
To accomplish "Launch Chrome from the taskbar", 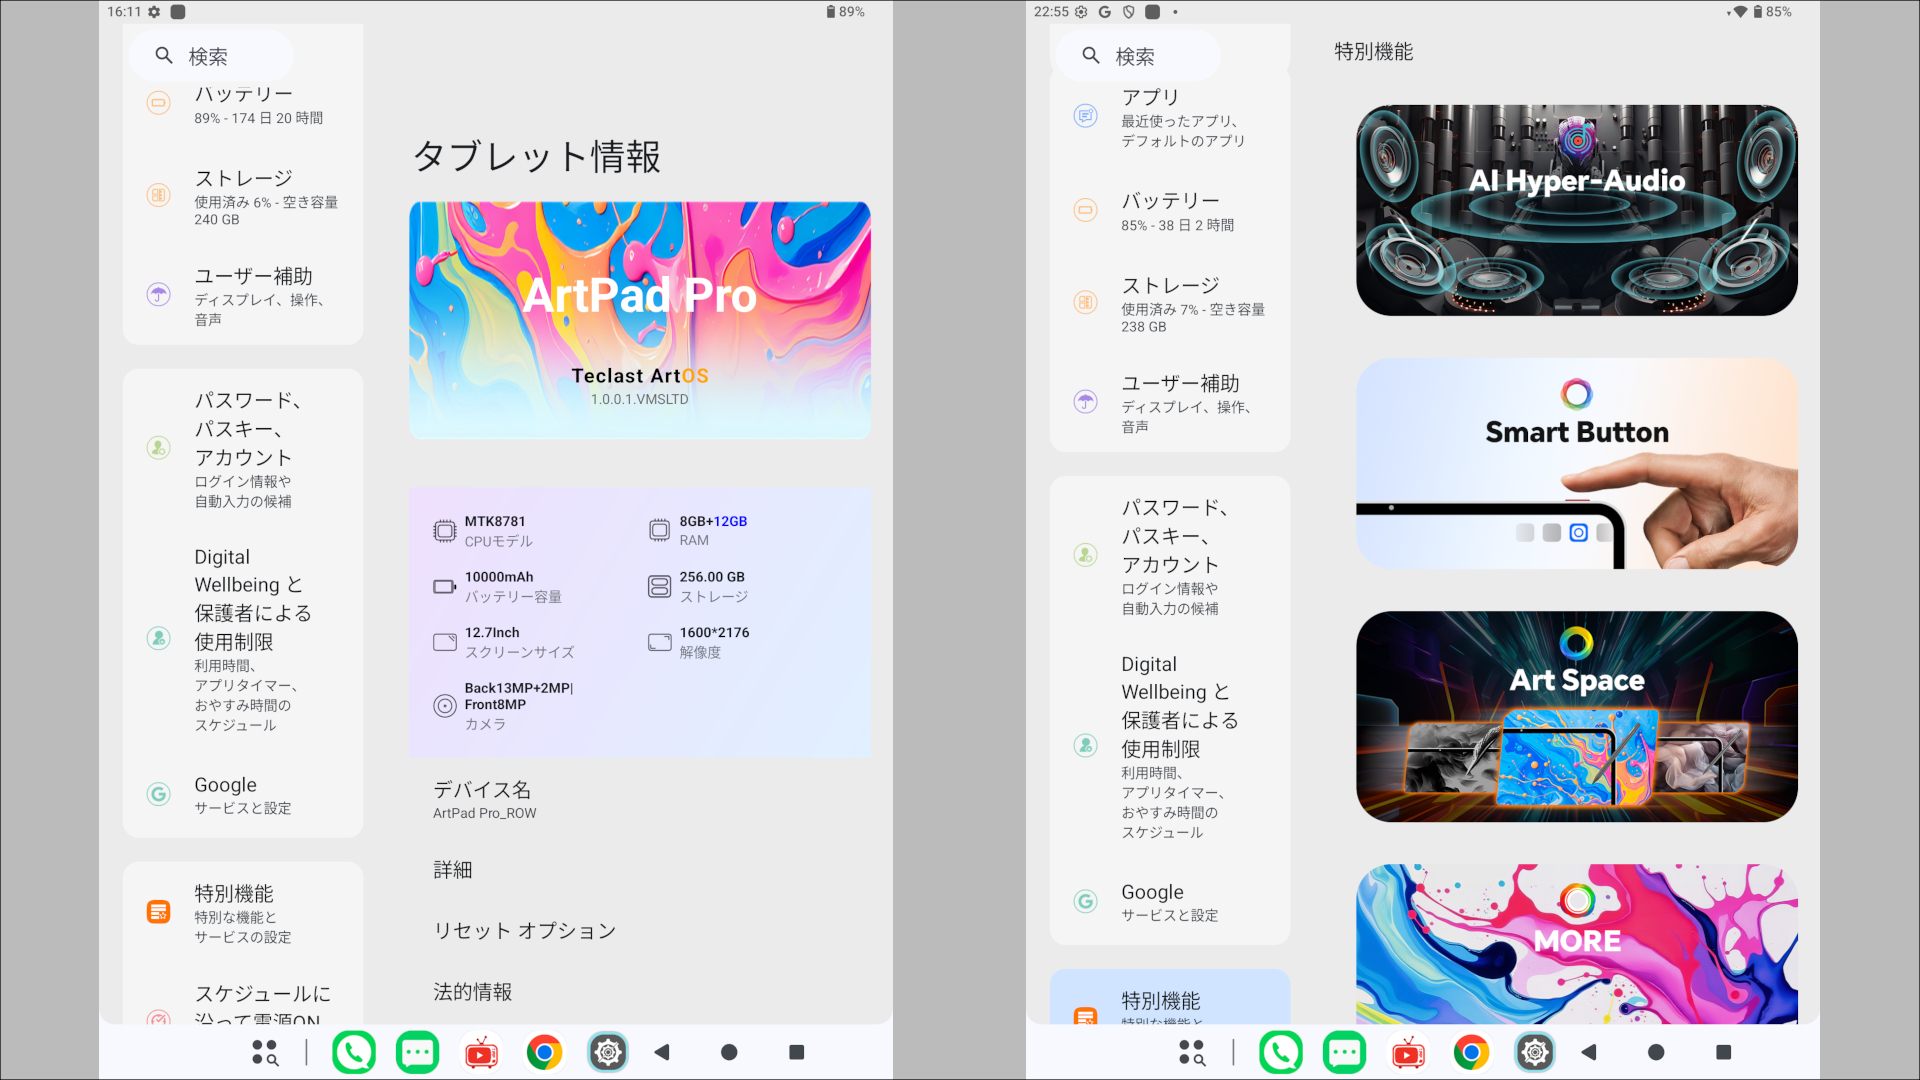I will (544, 1052).
